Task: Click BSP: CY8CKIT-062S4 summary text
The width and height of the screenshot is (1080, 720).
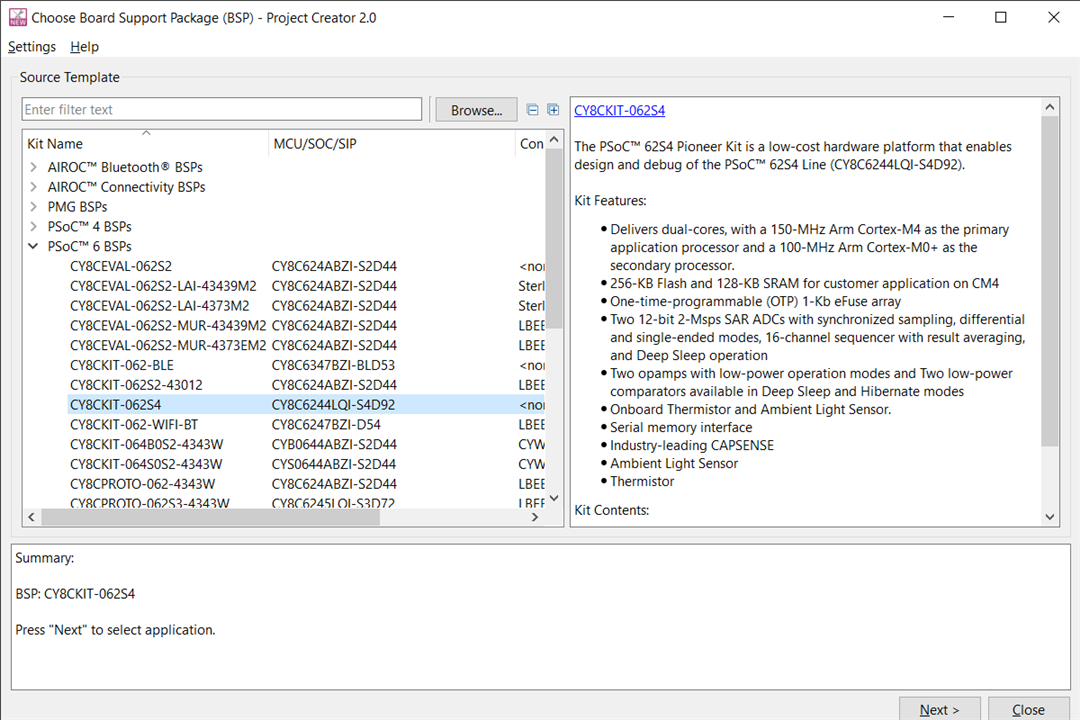Action: point(75,594)
